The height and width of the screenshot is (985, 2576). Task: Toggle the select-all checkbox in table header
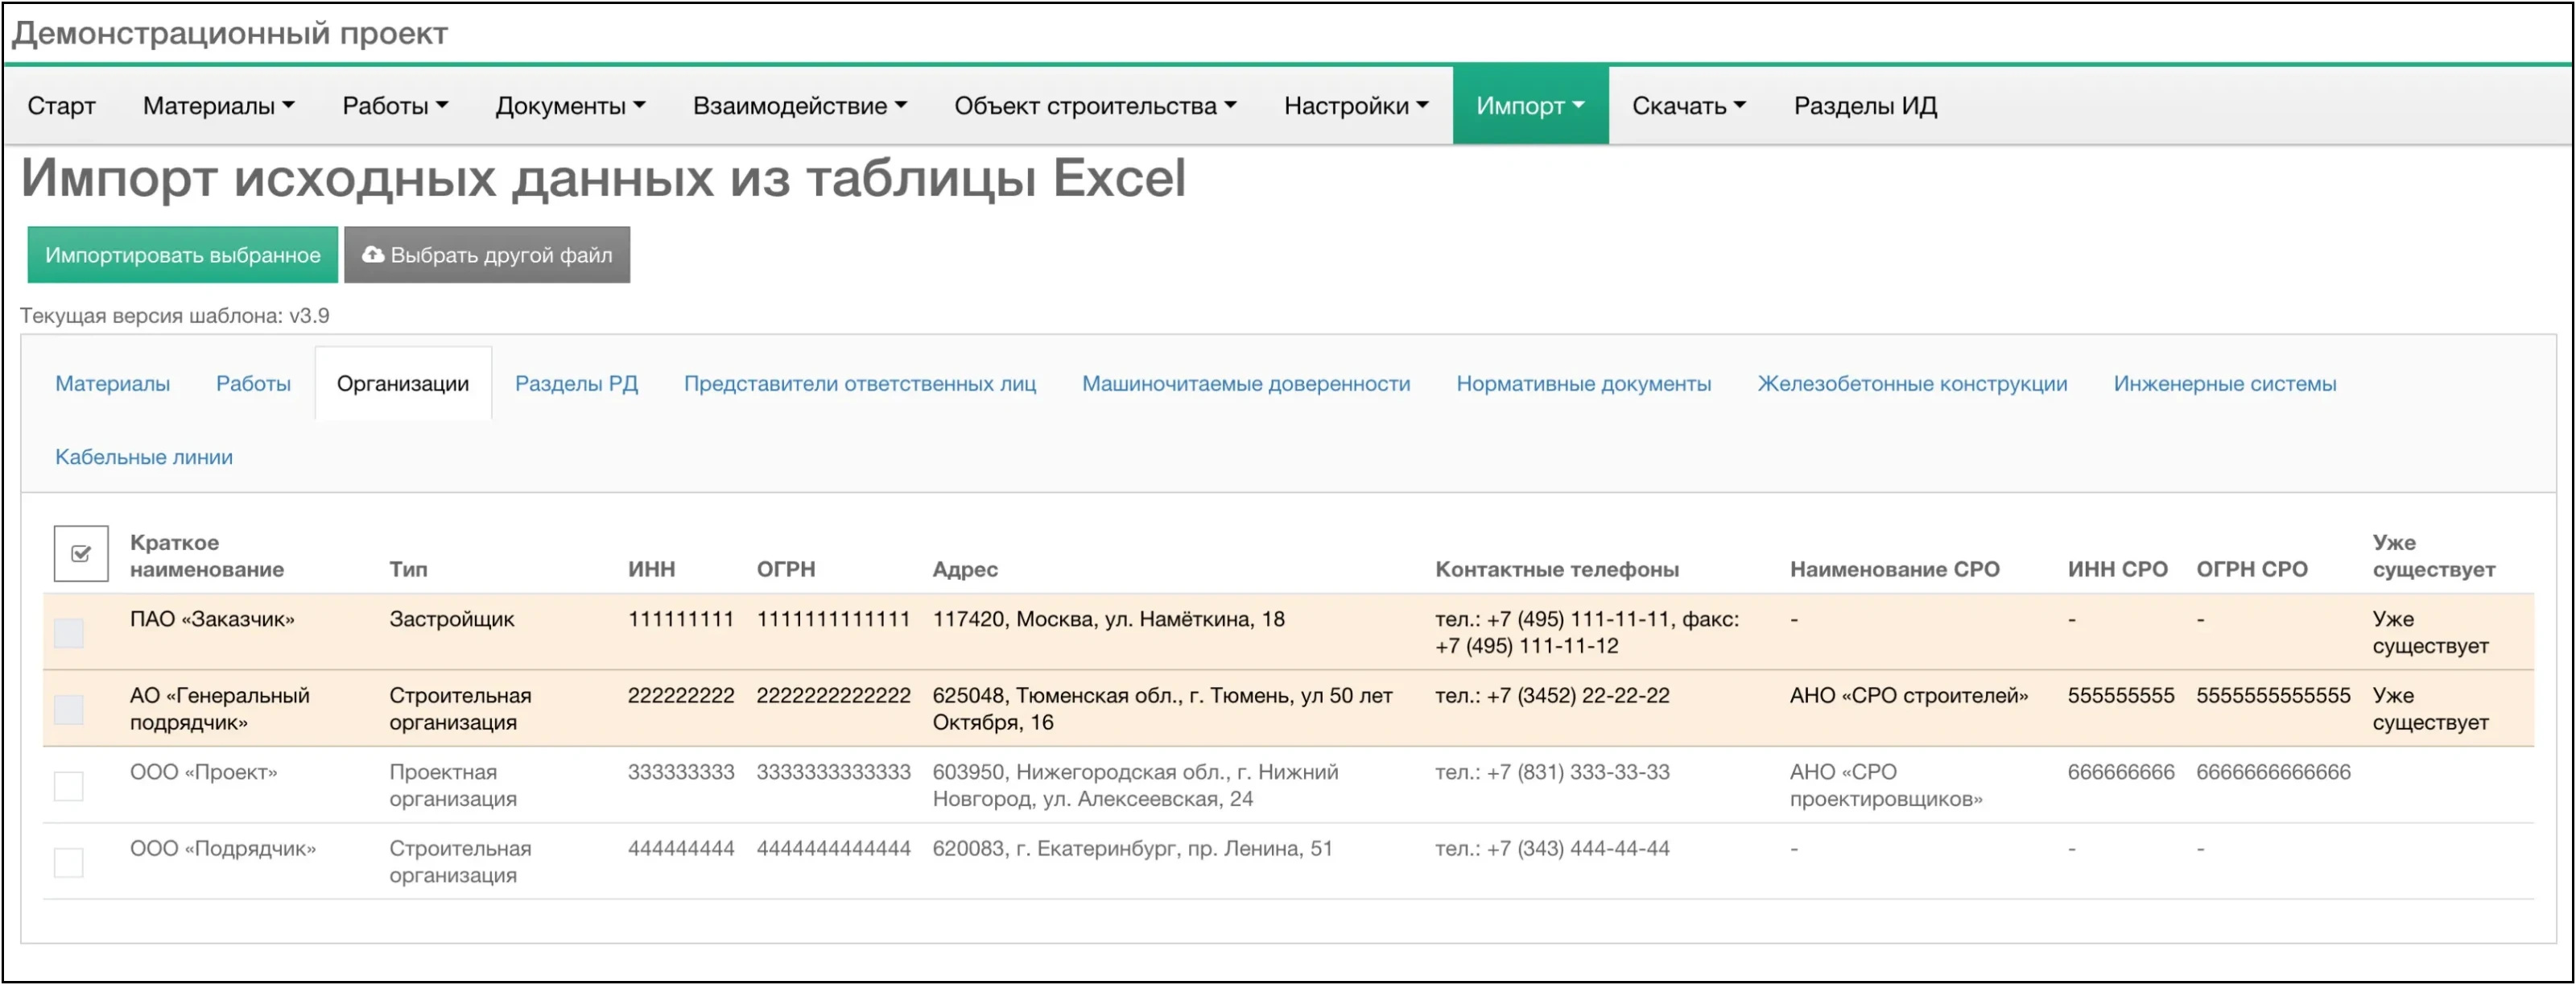pos(80,552)
